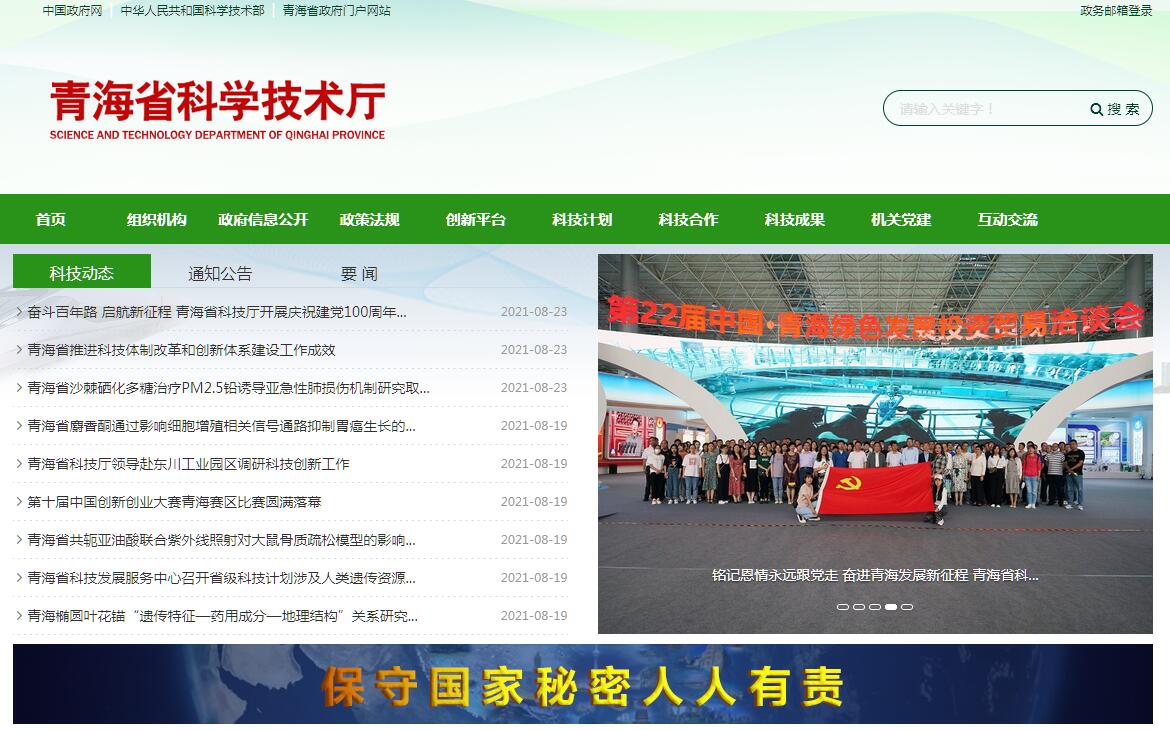Click the 青海省科学技术厅 site logo

click(217, 110)
